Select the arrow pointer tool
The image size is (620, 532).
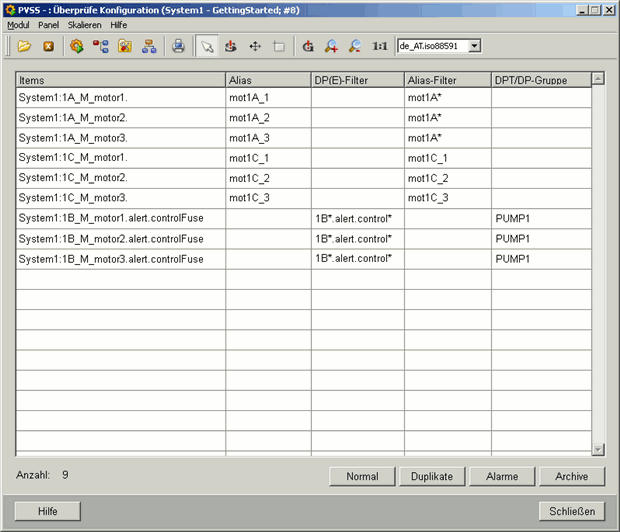pos(207,46)
